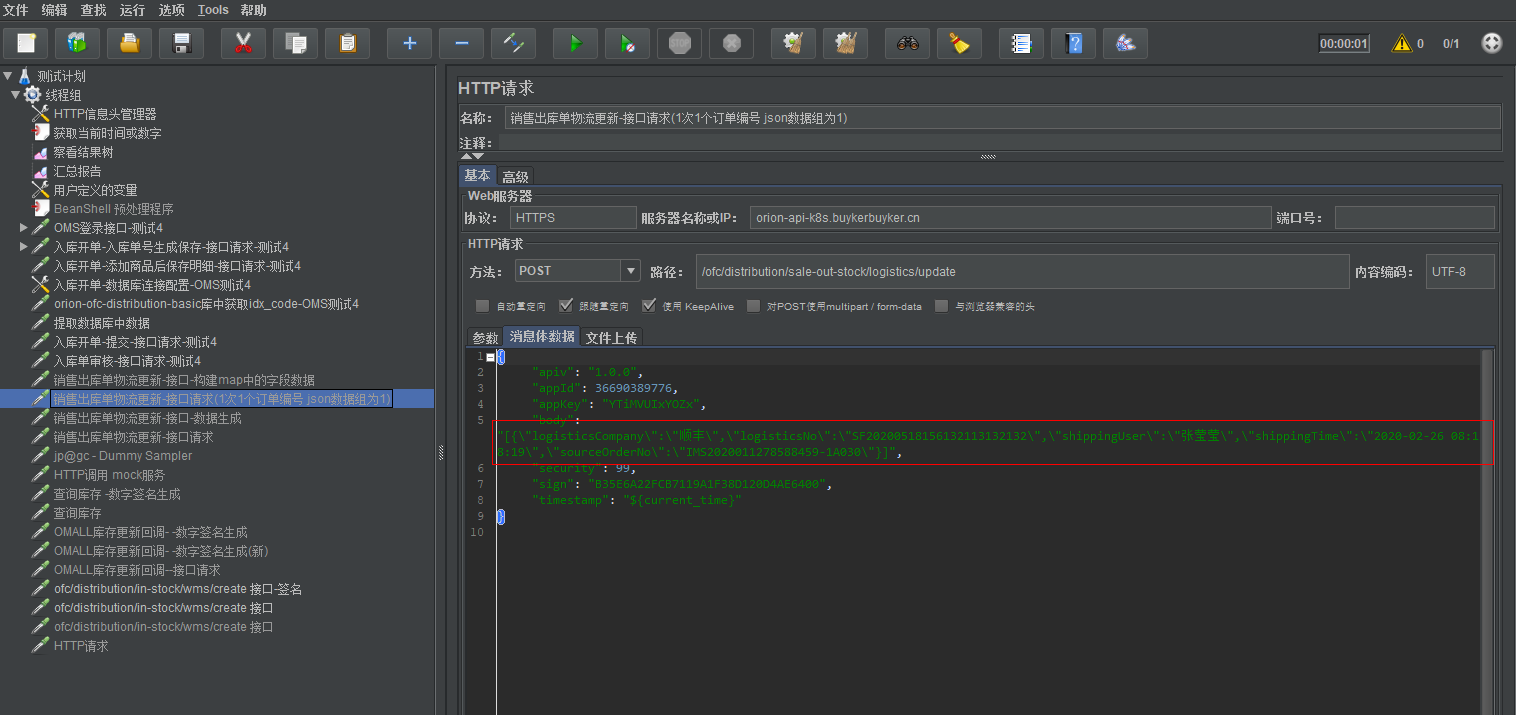Click the empty 端口号 input field
Screen dimensions: 1516x715
tap(1415, 218)
